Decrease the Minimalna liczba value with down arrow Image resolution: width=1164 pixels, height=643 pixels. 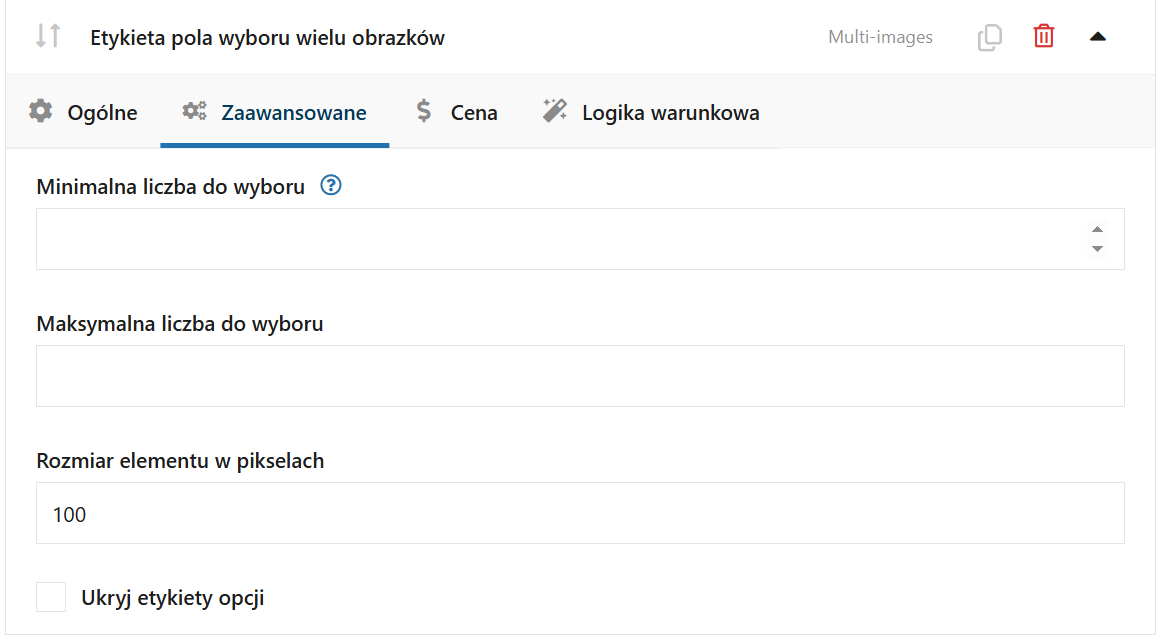point(1098,248)
